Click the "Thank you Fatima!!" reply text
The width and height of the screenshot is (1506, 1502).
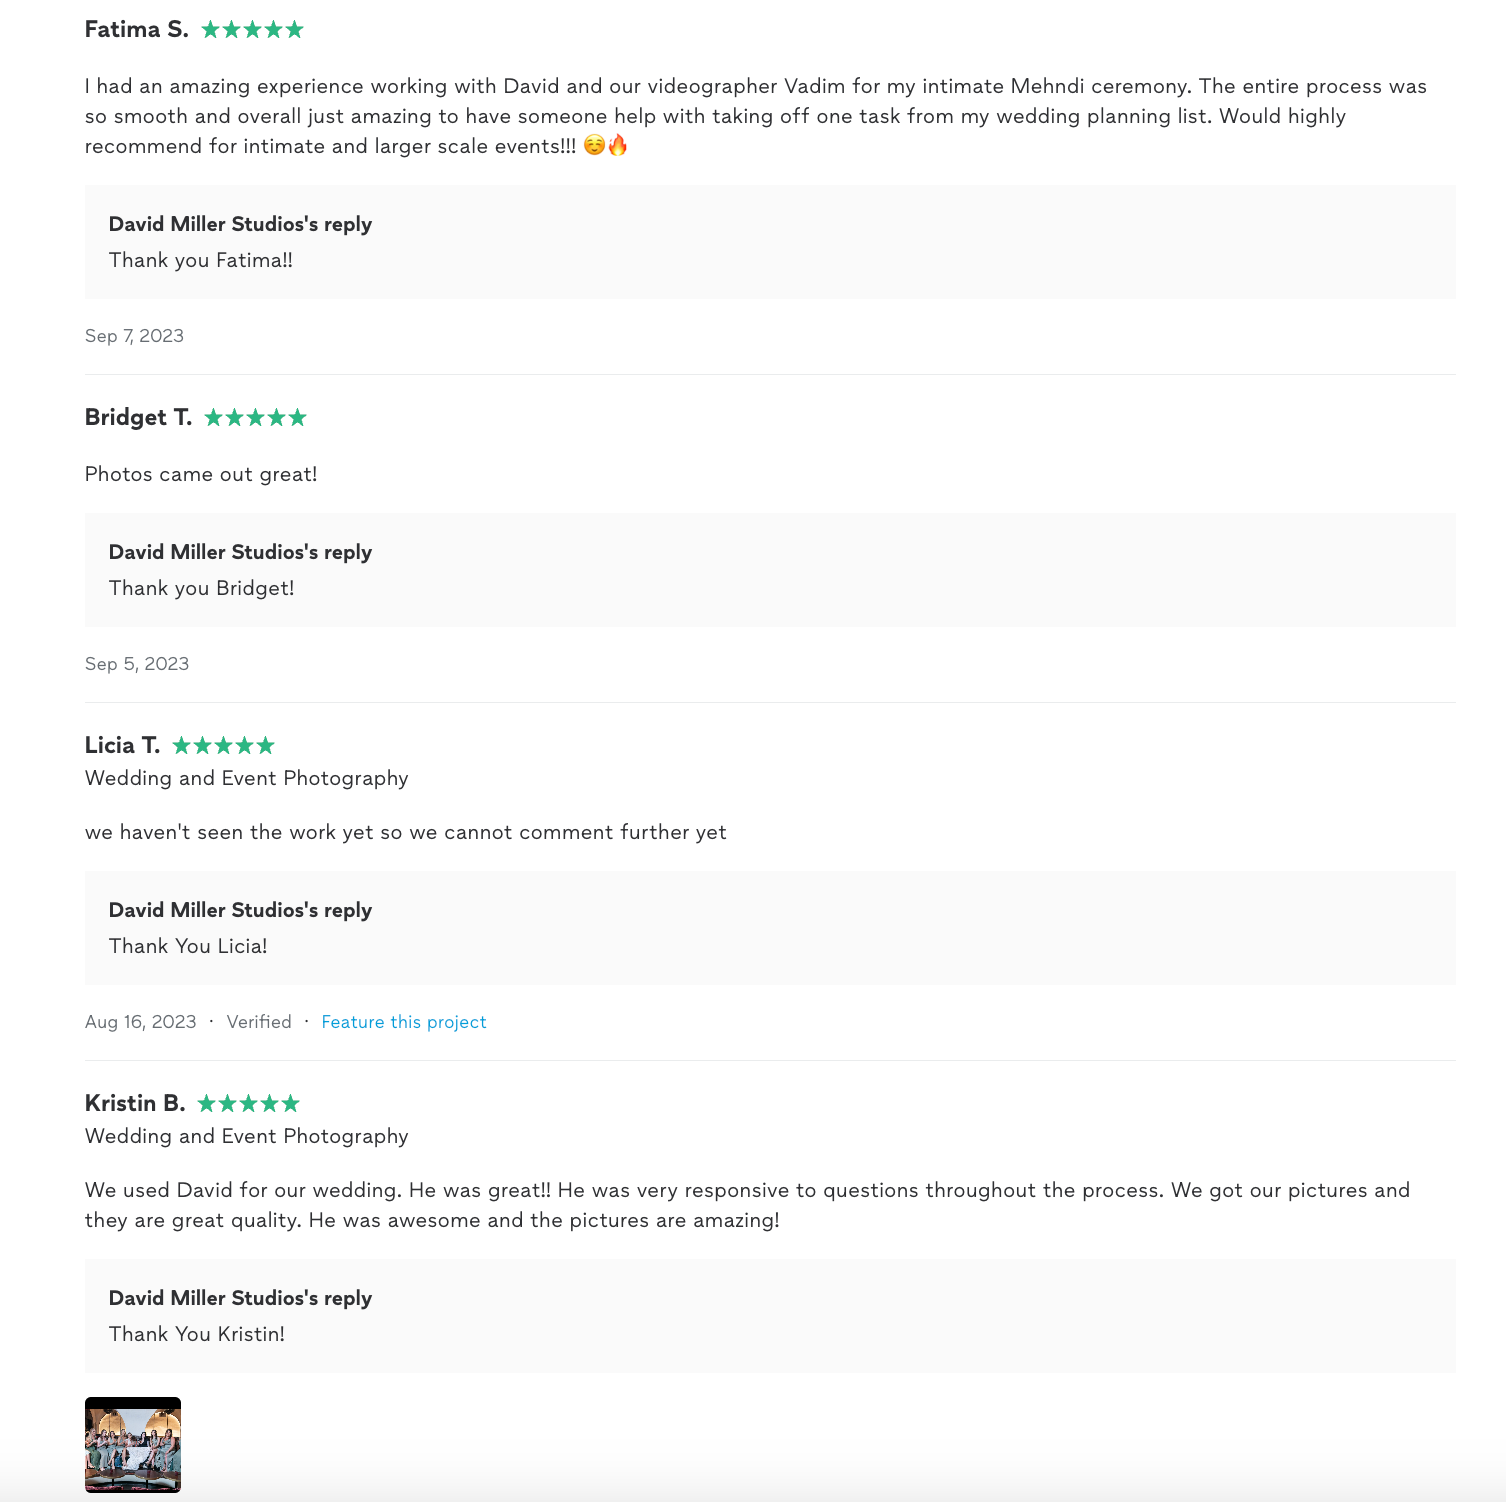(x=200, y=260)
